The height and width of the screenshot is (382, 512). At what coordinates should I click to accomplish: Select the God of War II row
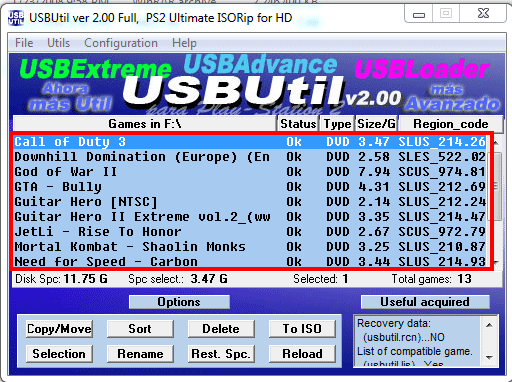pos(250,172)
